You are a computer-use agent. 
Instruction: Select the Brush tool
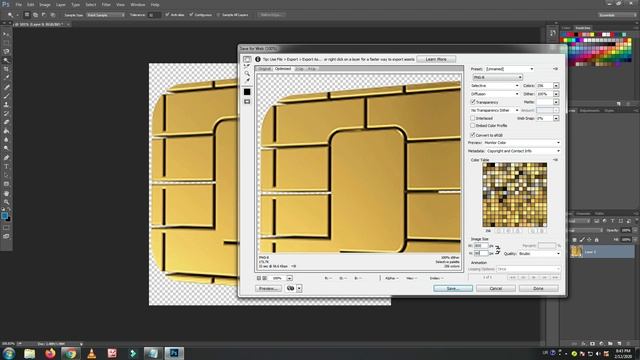tap(6, 96)
